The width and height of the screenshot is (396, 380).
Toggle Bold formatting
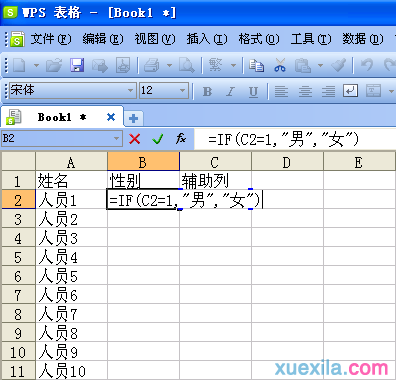pos(207,91)
